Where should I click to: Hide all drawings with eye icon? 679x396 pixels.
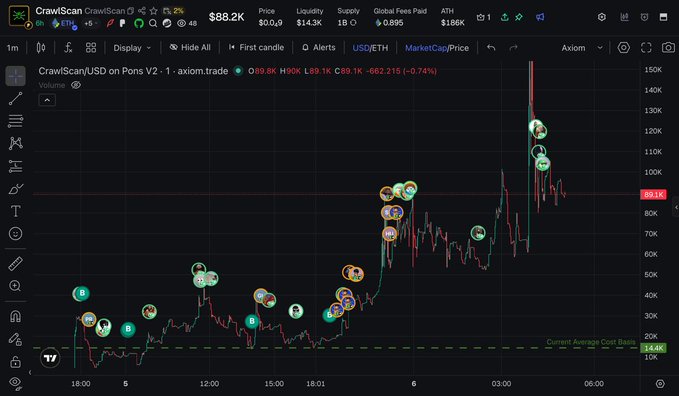pyautogui.click(x=15, y=383)
